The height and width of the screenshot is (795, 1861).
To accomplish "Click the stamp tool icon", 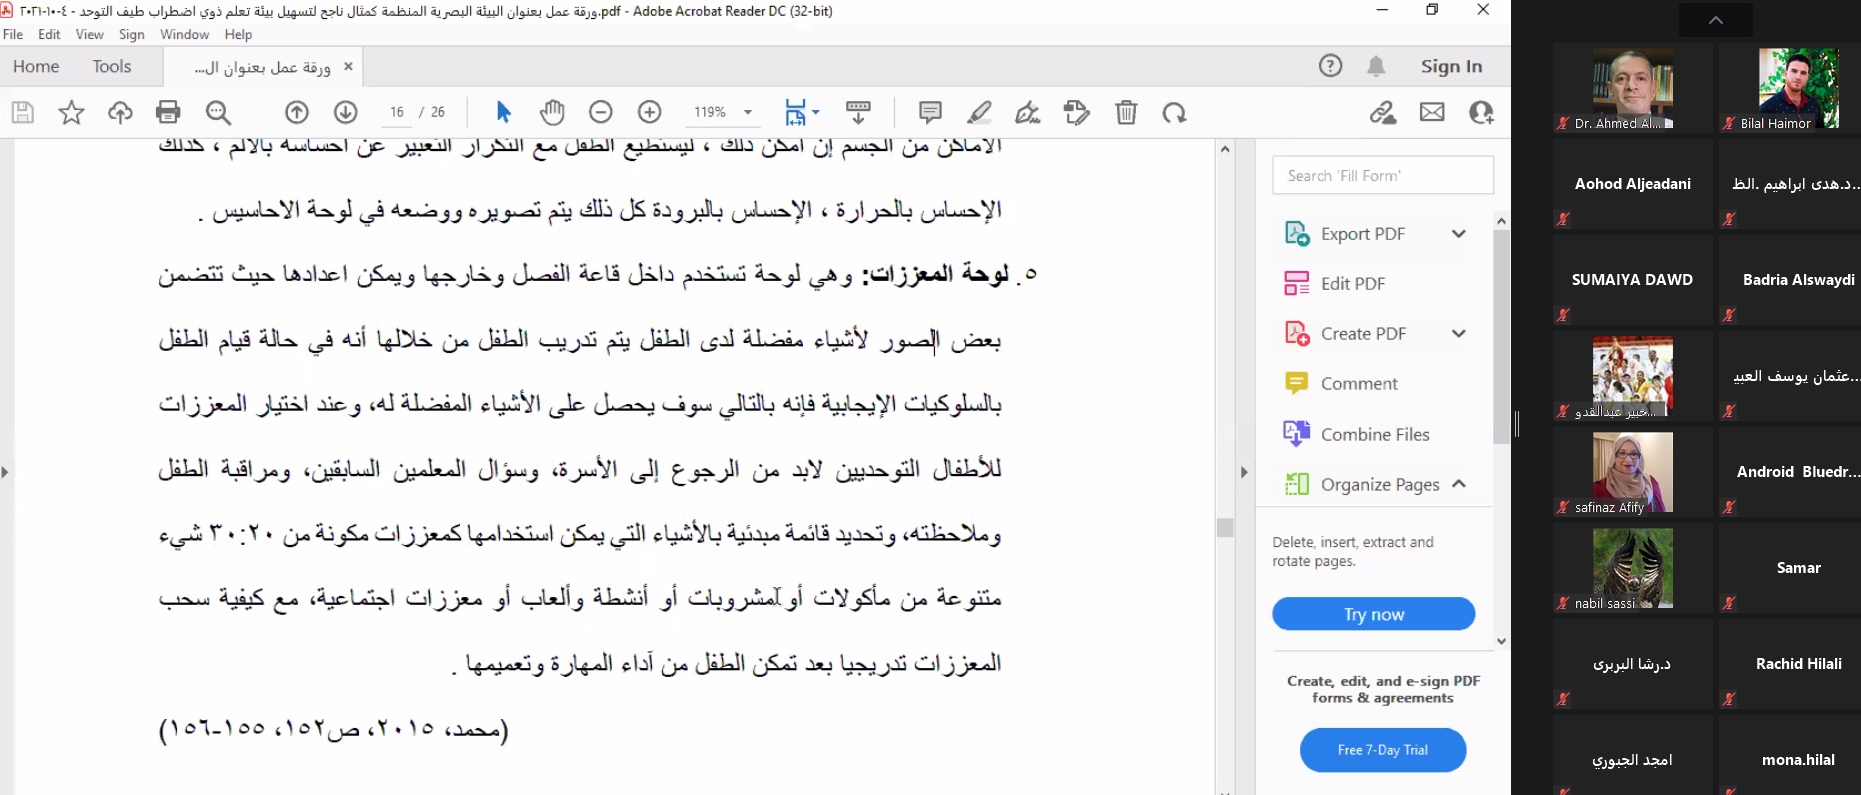I will click(x=1077, y=112).
